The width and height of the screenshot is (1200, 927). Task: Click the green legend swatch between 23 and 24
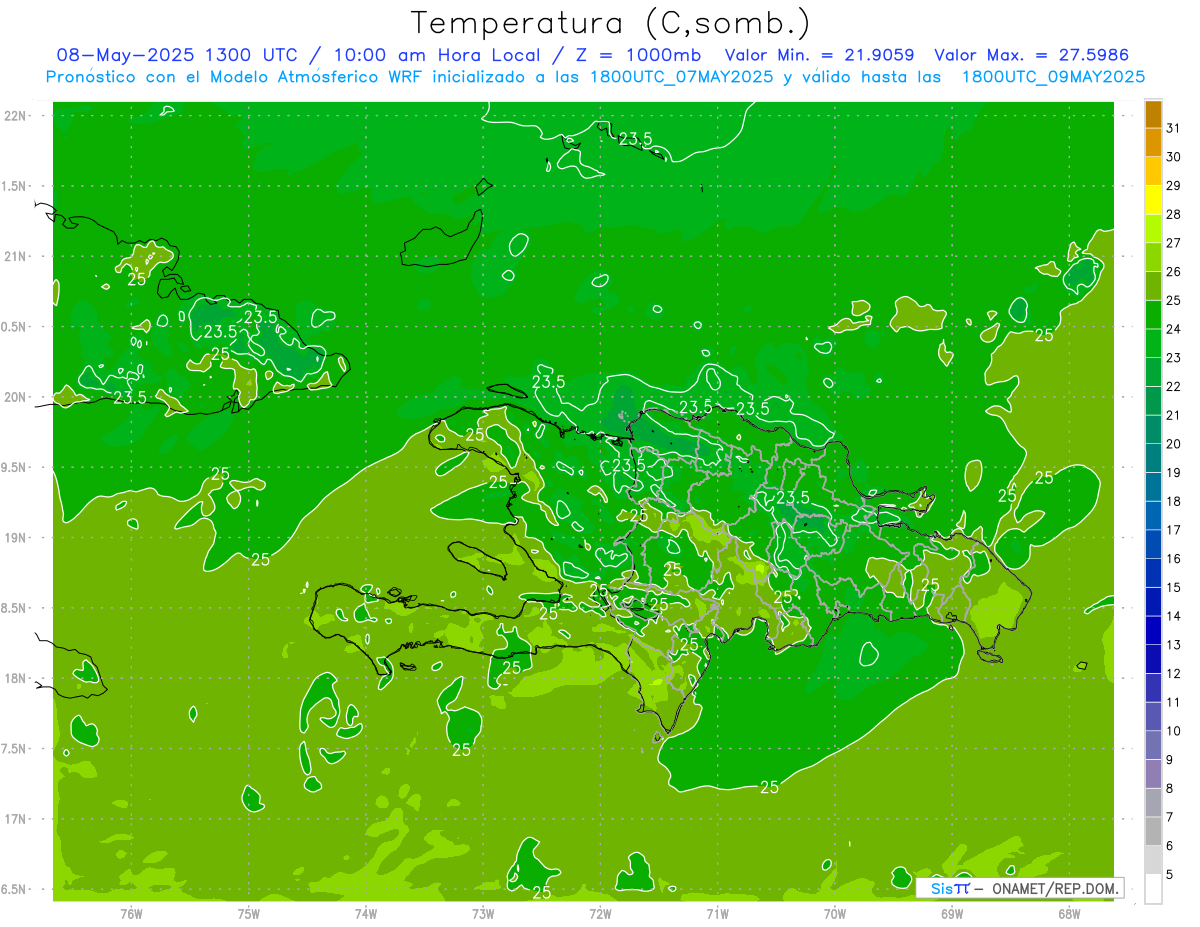pos(1153,344)
